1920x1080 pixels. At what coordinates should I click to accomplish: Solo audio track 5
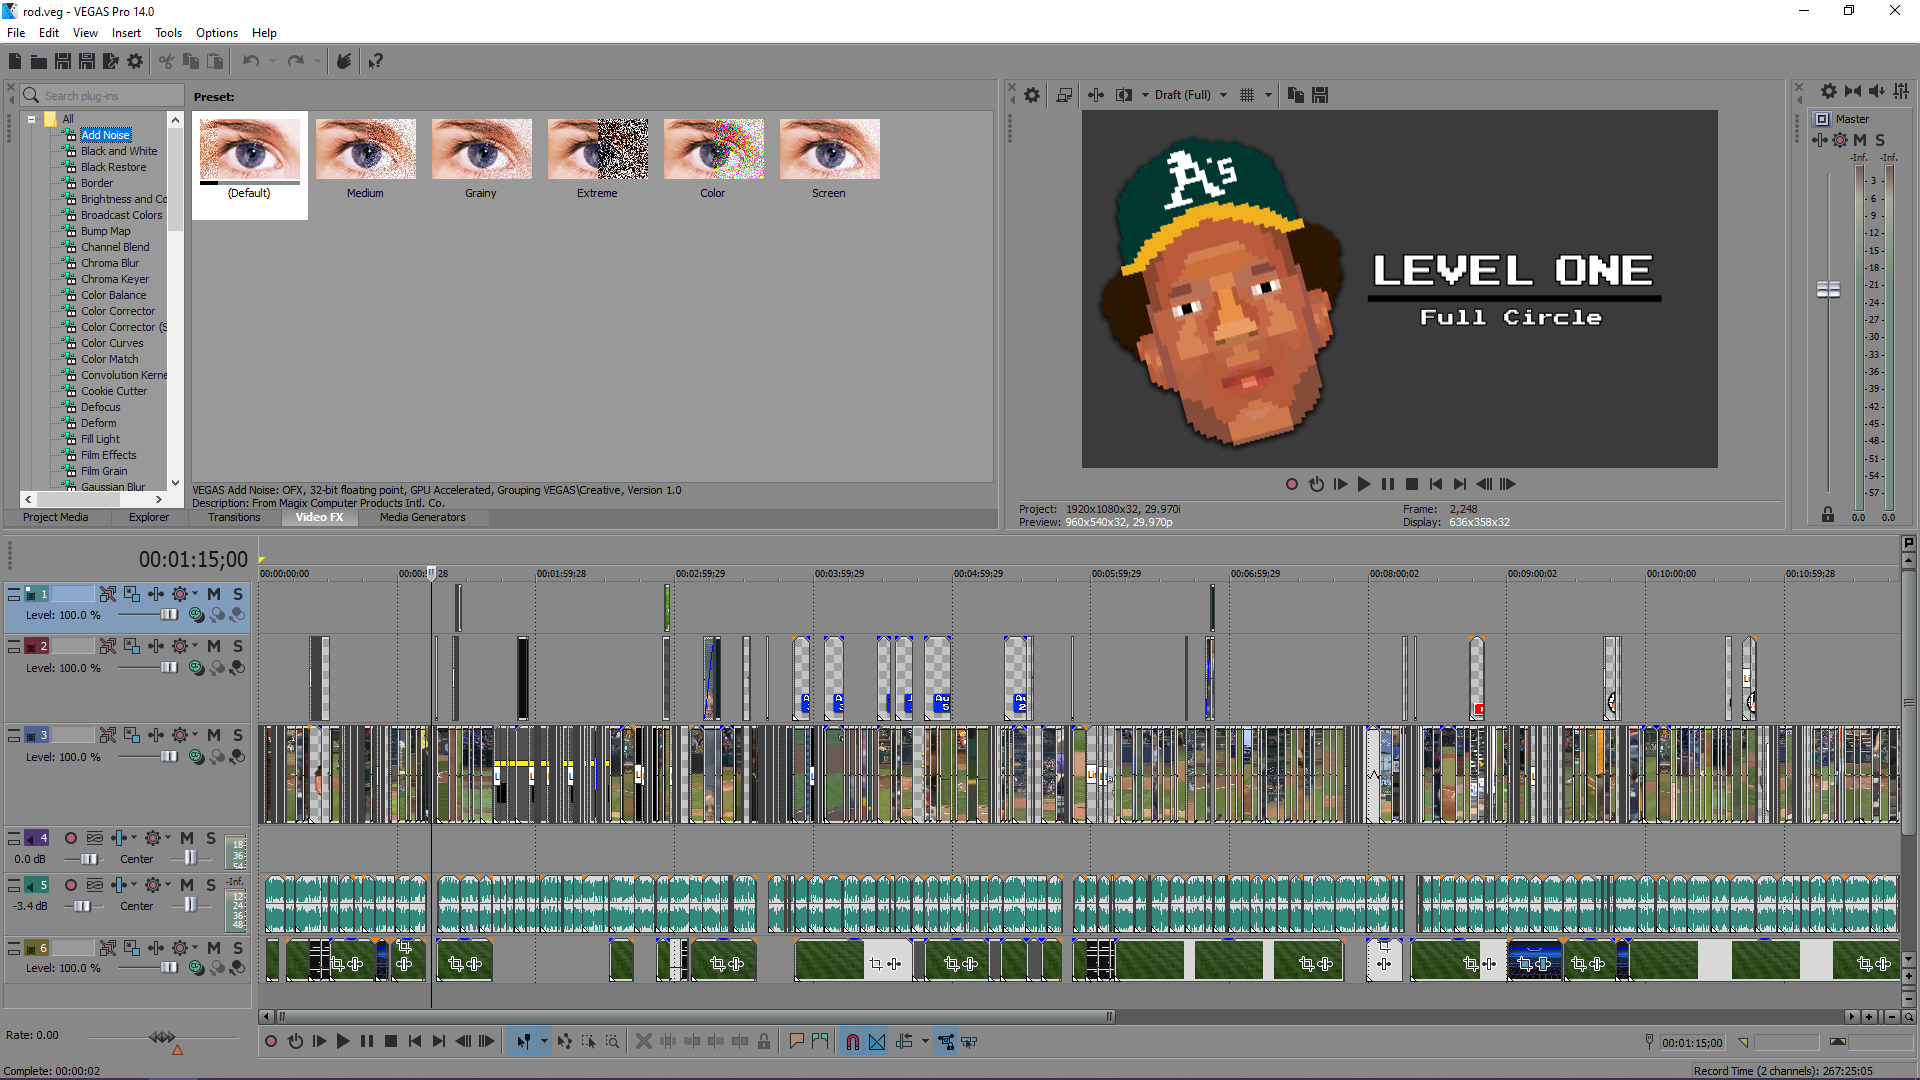click(x=211, y=885)
